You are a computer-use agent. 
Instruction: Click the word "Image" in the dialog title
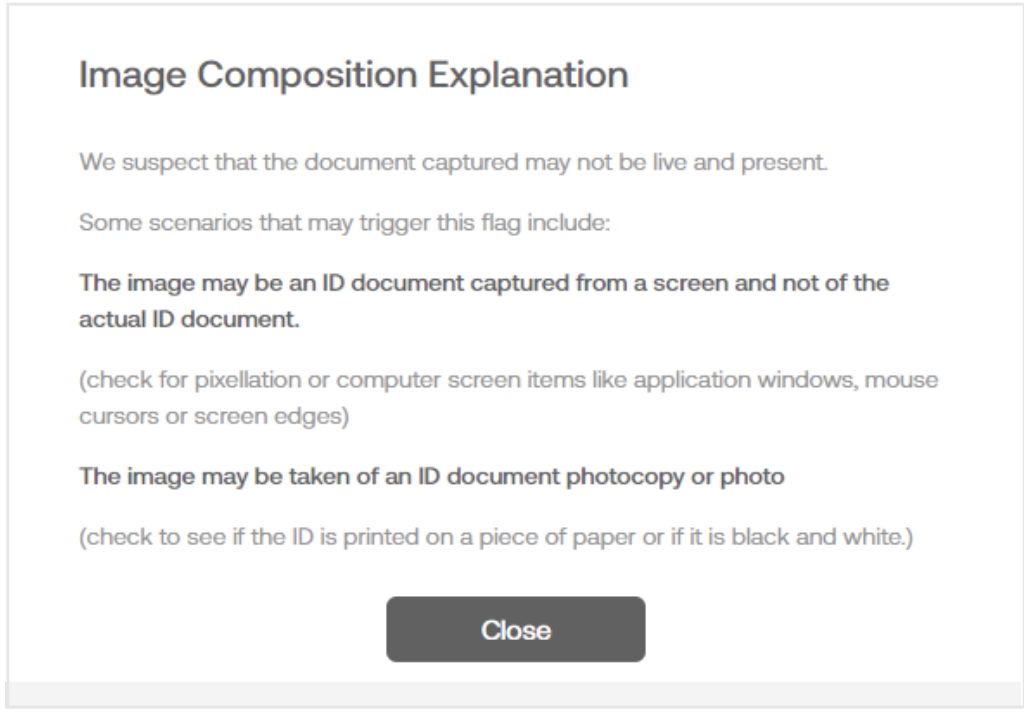click(x=133, y=75)
